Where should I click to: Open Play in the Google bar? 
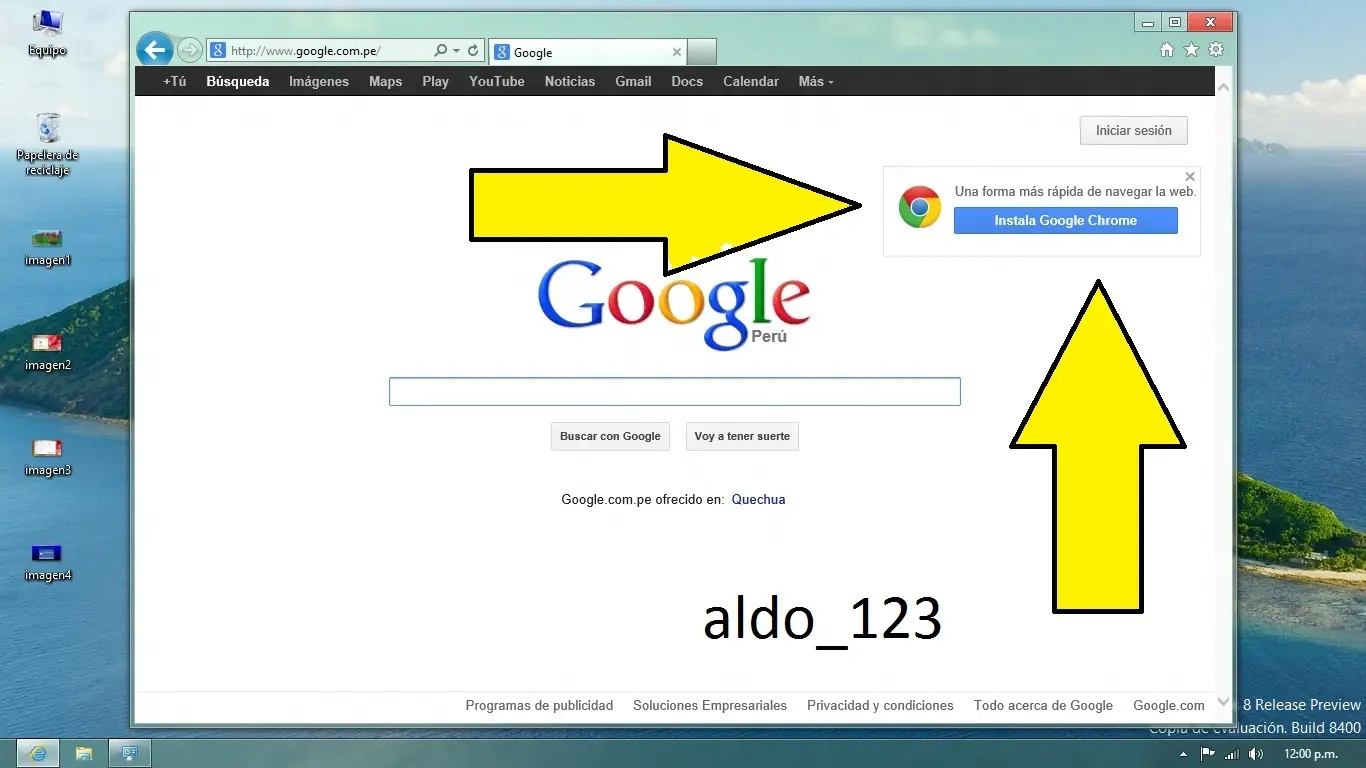pos(435,82)
